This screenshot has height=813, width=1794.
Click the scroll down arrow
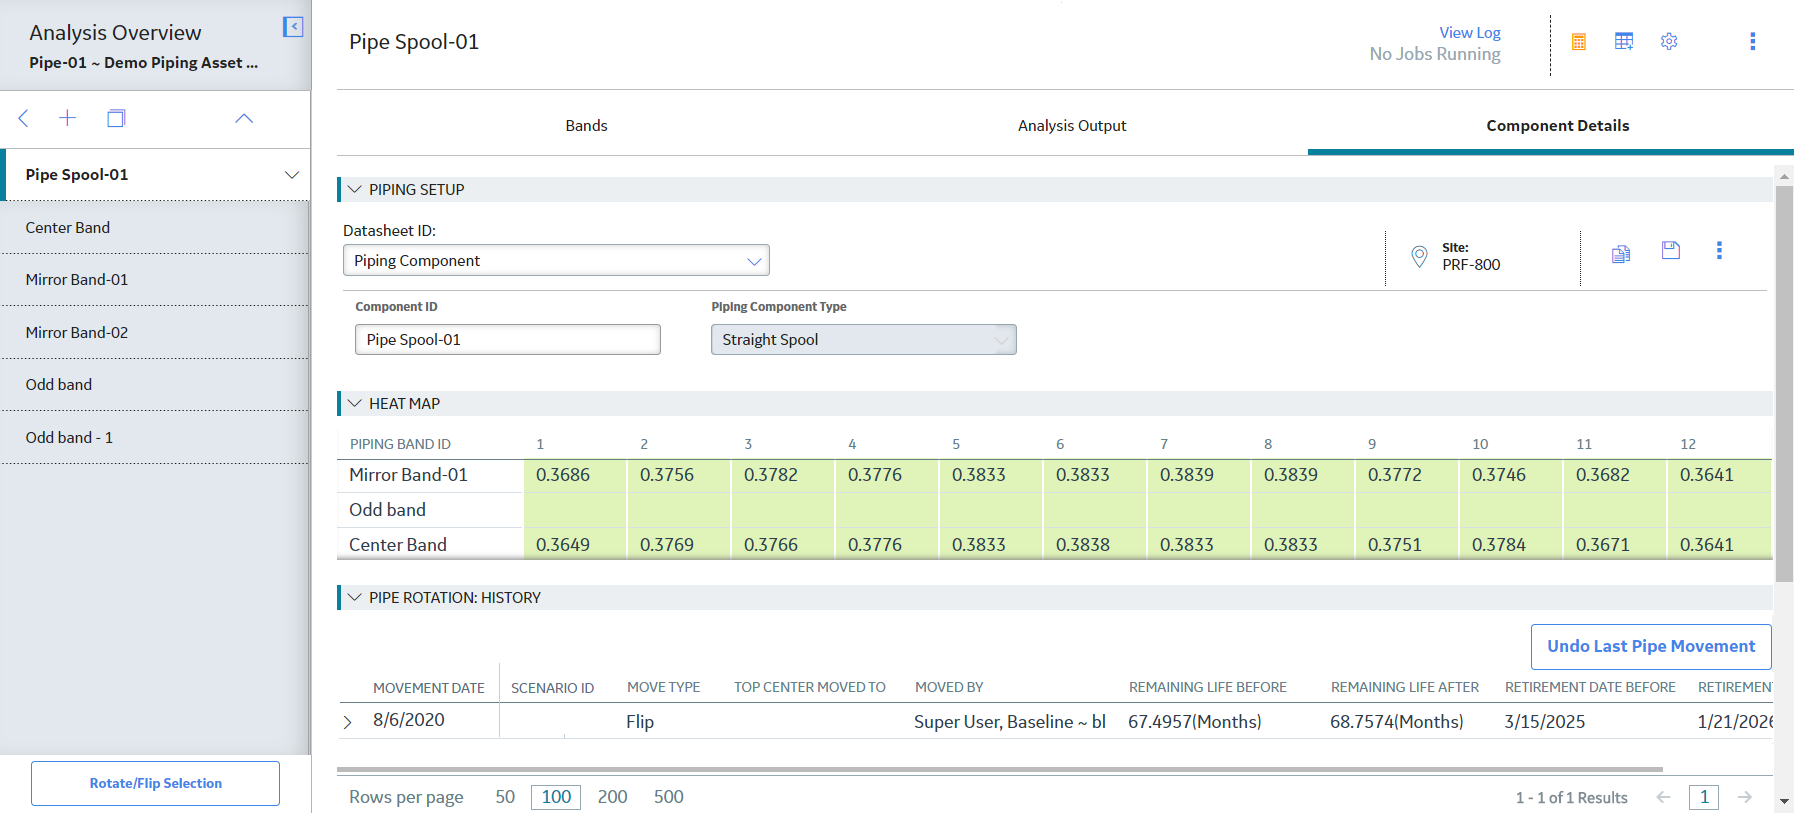click(x=1784, y=802)
